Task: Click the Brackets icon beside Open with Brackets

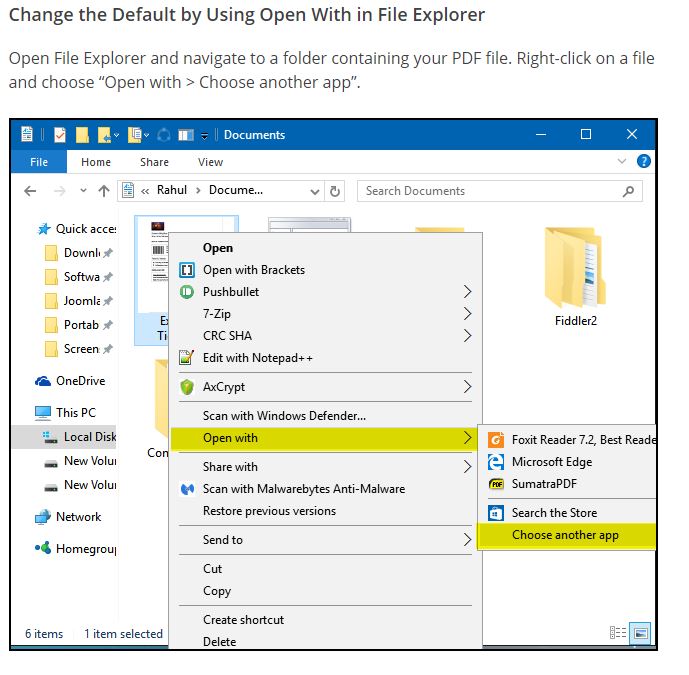Action: (x=186, y=270)
